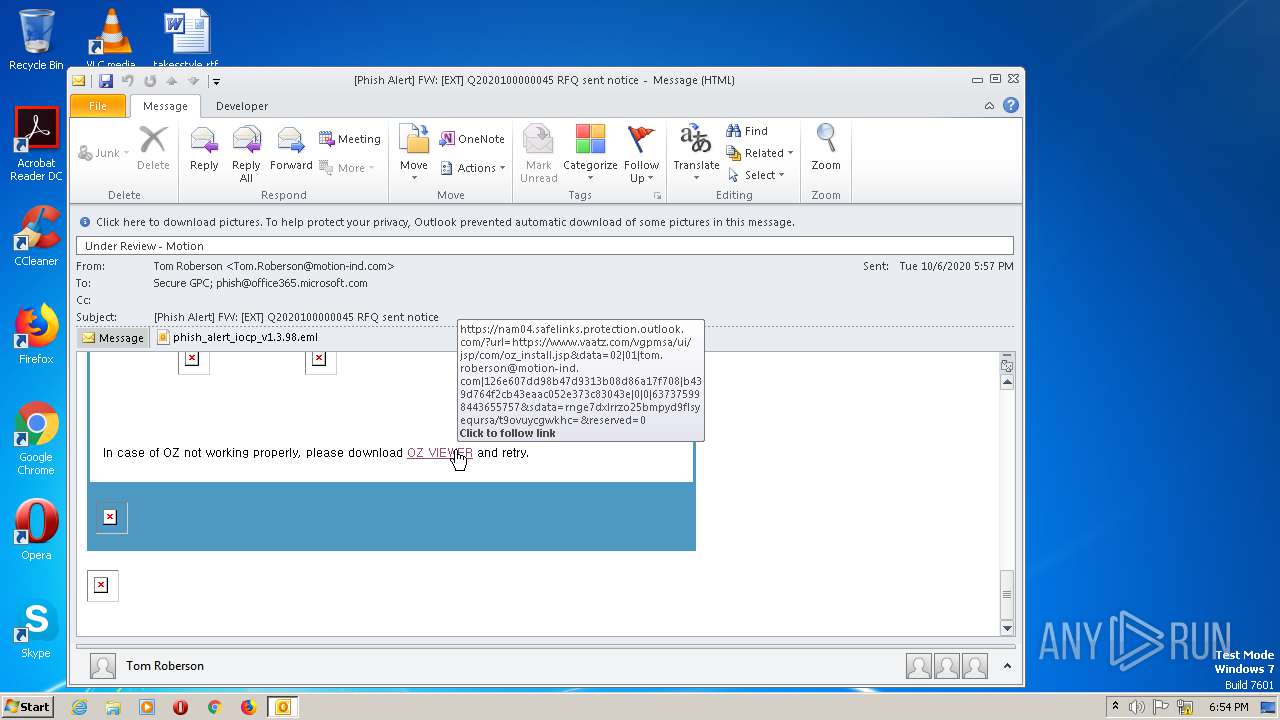
Task: Go to previous item arrow in title bar
Action: tap(172, 81)
